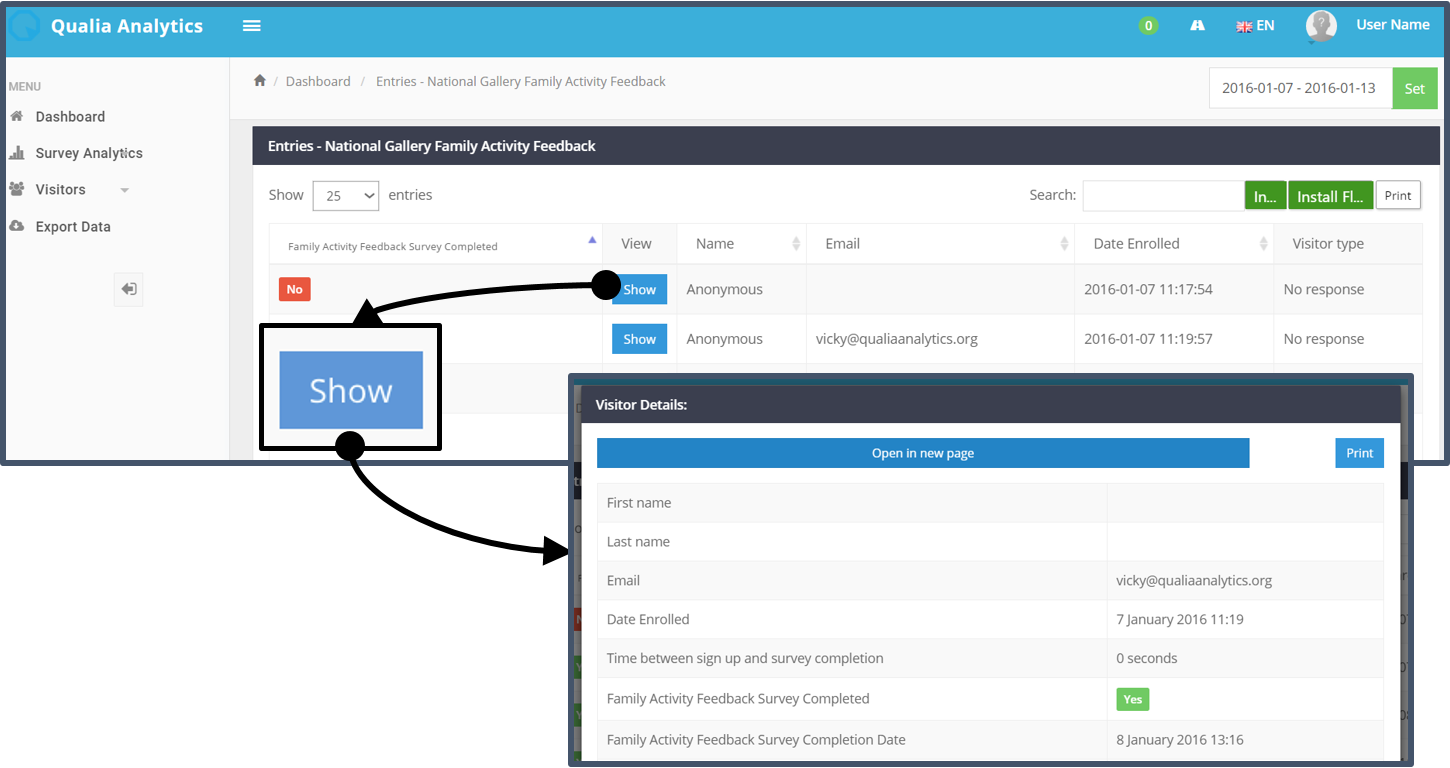Collapse sidebar using the arrow icon

pyautogui.click(x=128, y=289)
